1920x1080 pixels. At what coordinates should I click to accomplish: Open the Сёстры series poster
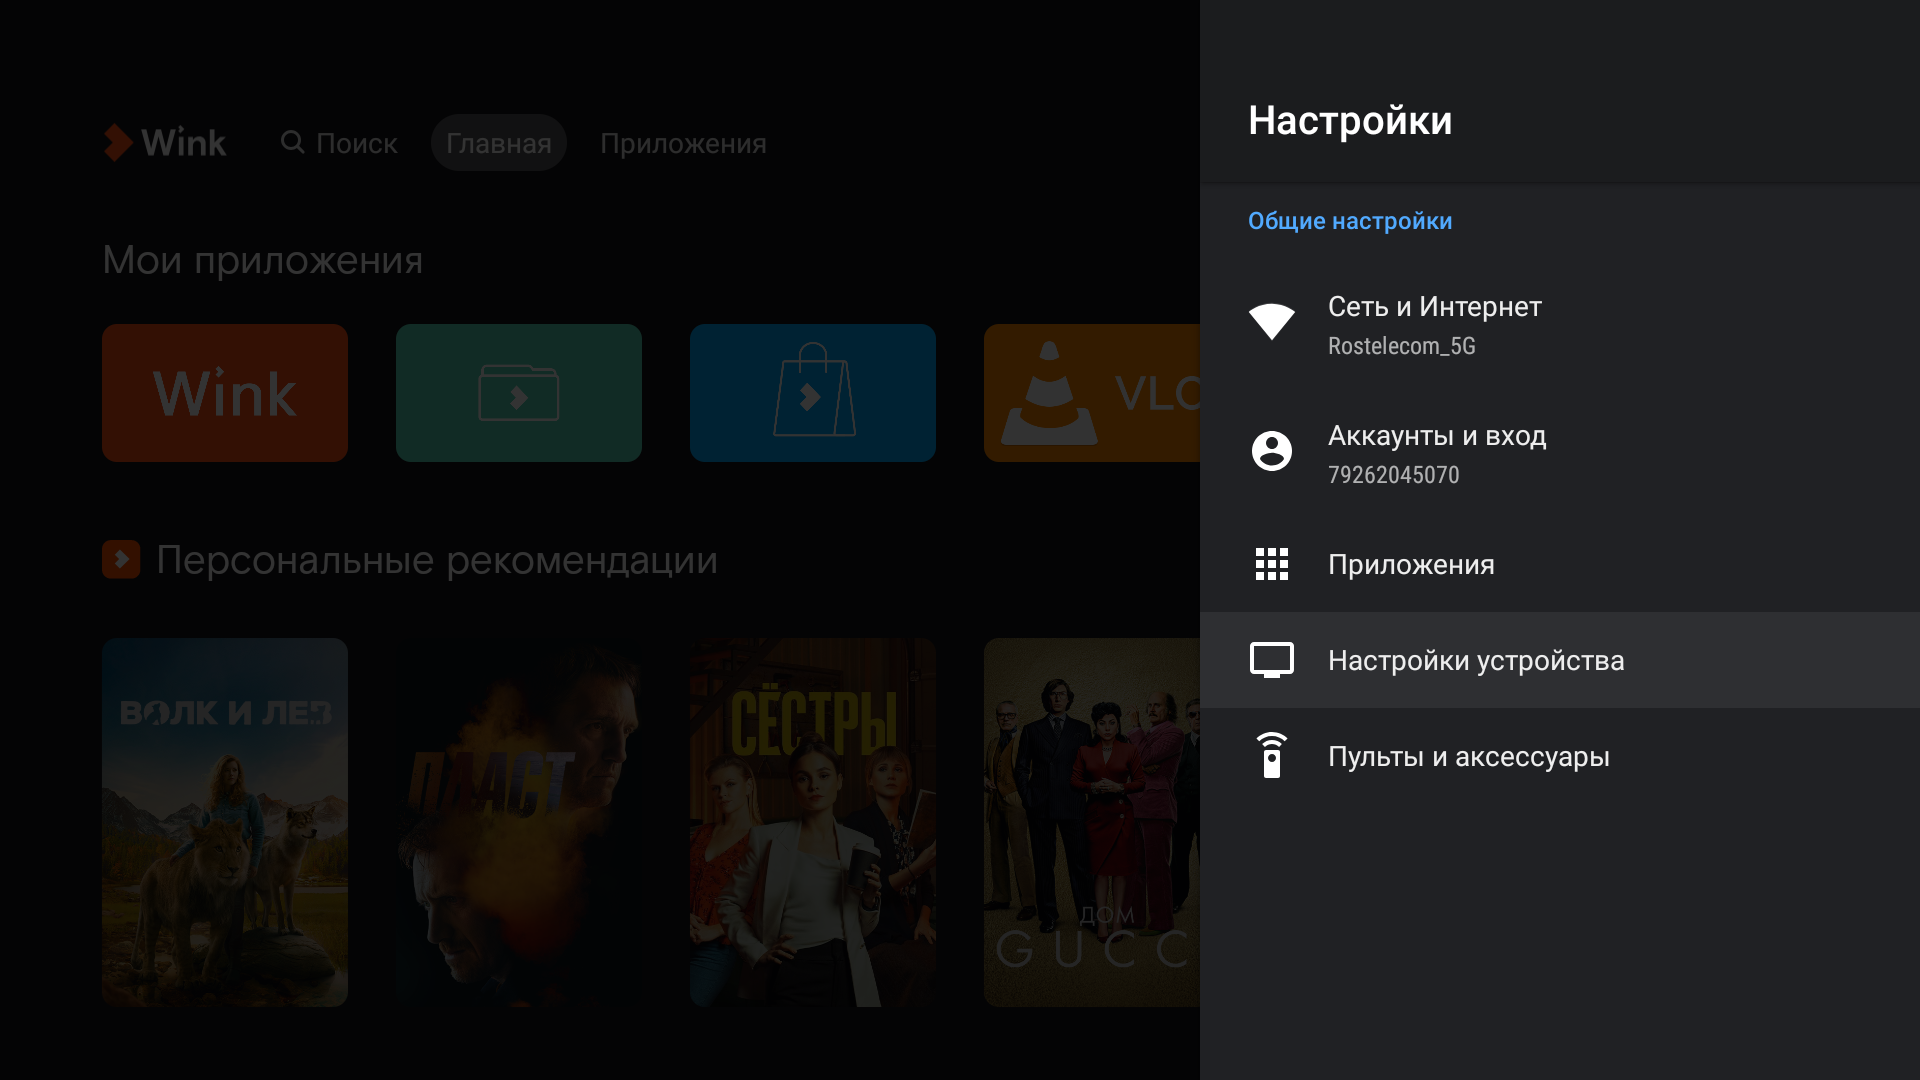(812, 822)
